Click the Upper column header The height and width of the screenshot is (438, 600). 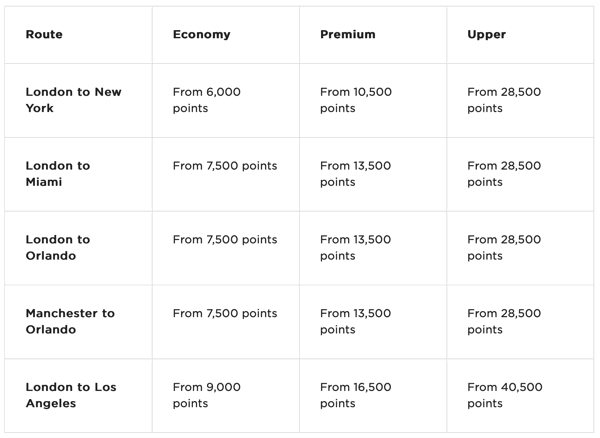[x=487, y=34]
